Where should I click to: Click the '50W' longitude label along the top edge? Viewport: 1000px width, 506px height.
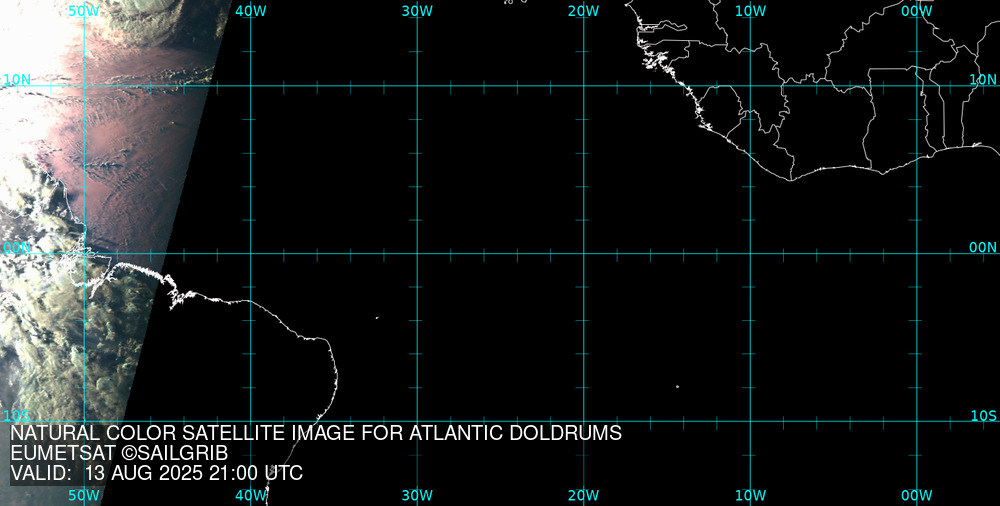tap(84, 11)
